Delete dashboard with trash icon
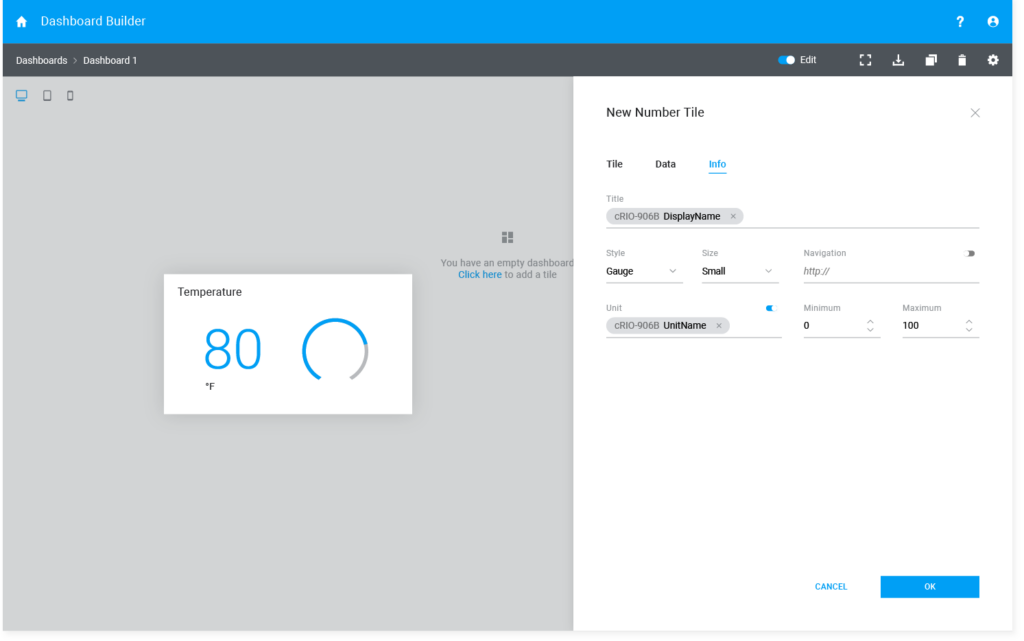 click(962, 60)
